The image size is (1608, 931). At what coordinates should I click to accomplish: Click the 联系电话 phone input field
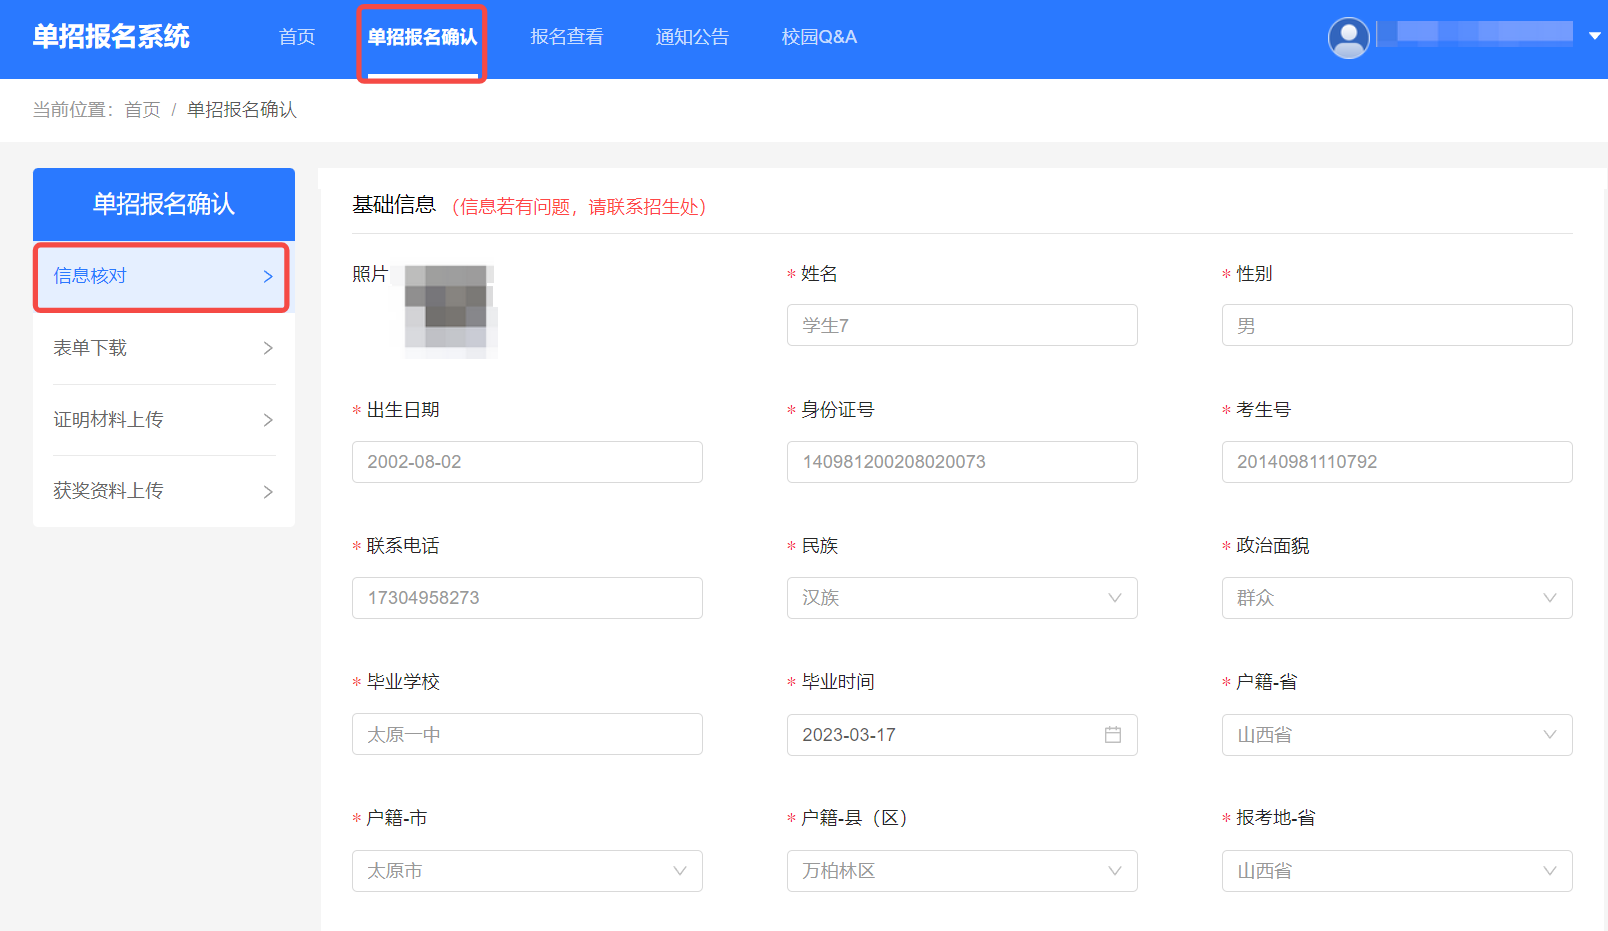pyautogui.click(x=527, y=597)
